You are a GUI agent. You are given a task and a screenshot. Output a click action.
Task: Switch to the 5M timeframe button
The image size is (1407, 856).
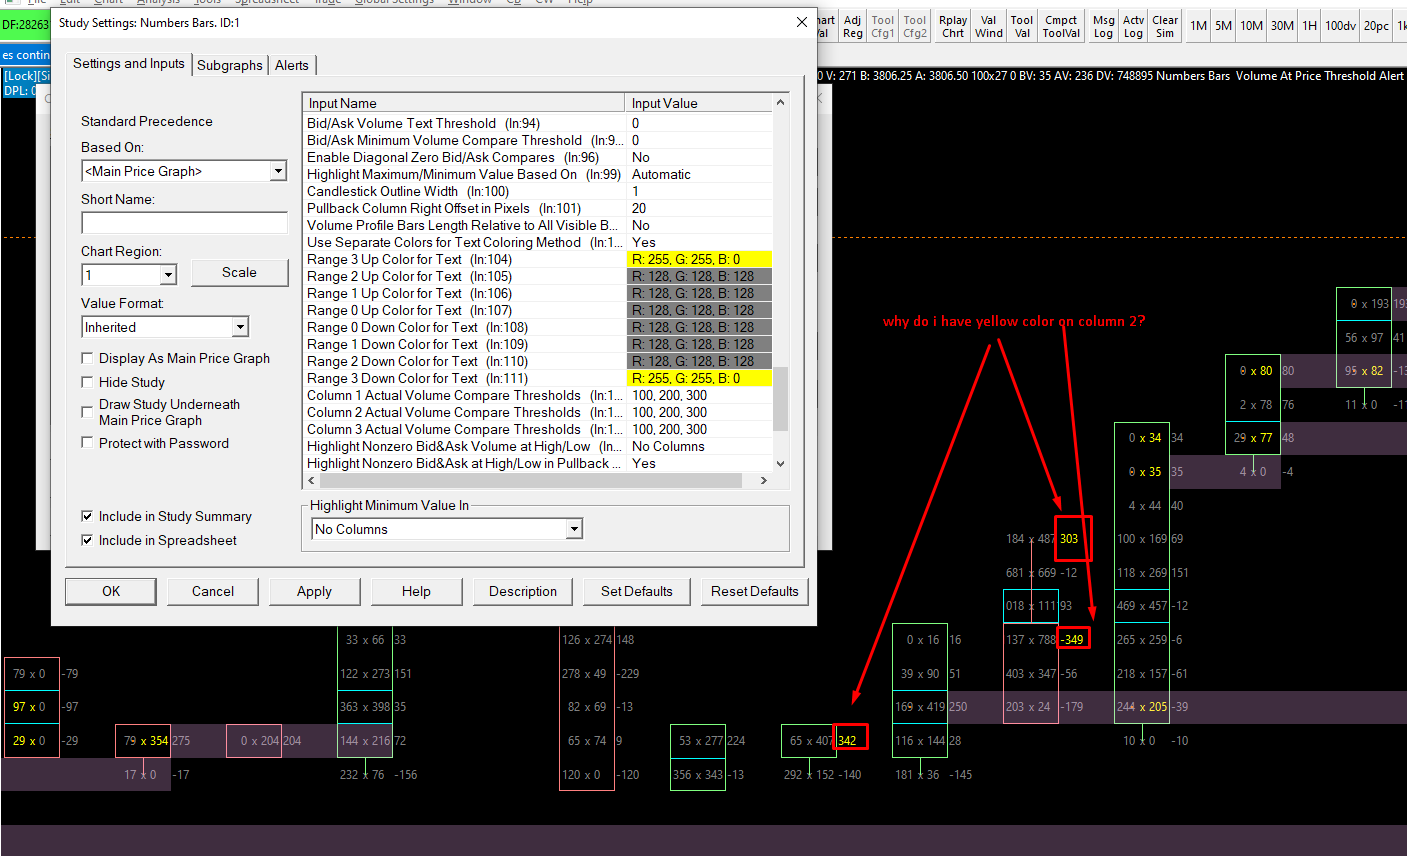tap(1223, 26)
